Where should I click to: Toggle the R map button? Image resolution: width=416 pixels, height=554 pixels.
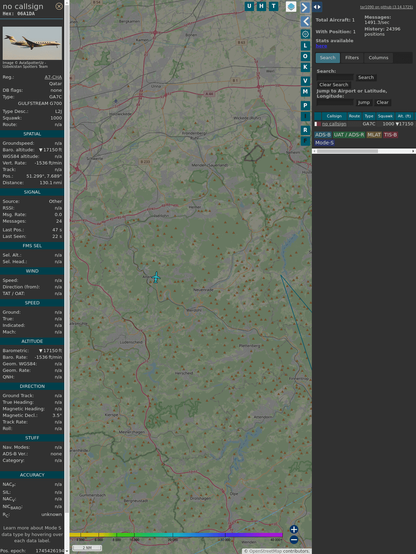[305, 130]
